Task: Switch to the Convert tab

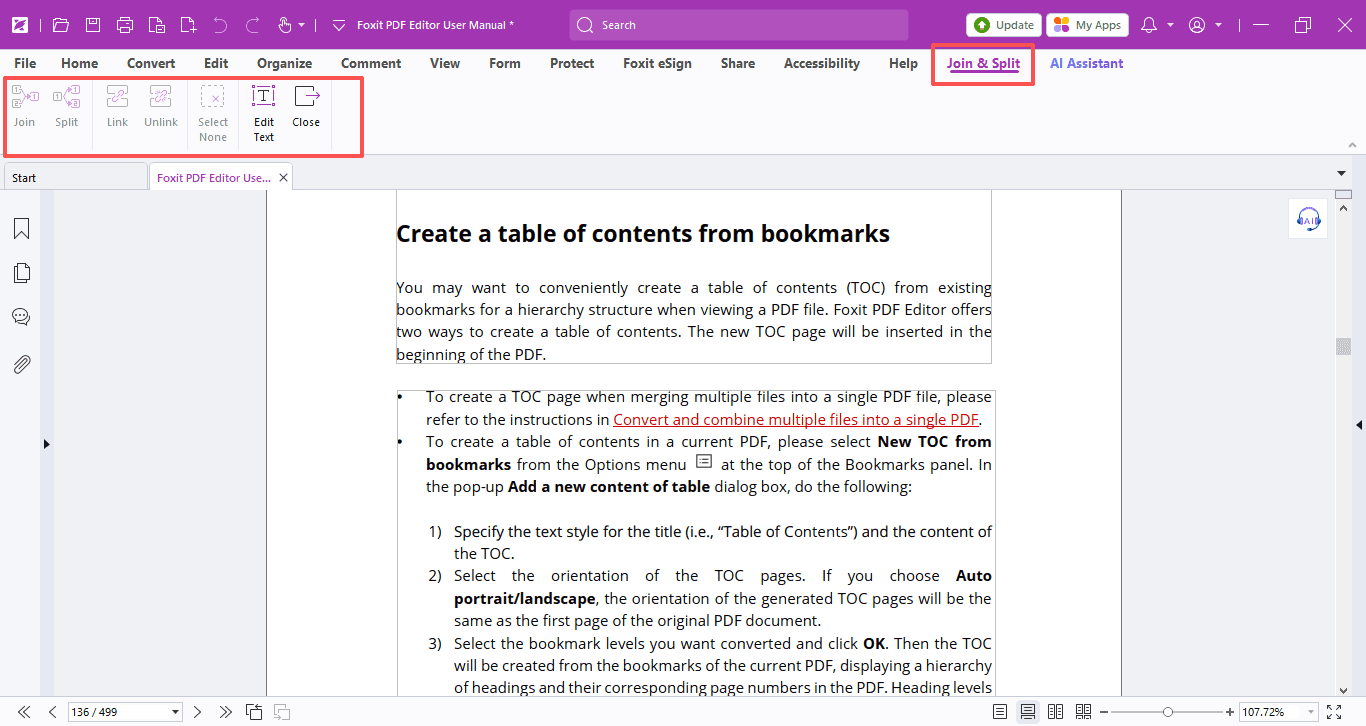Action: pyautogui.click(x=151, y=63)
